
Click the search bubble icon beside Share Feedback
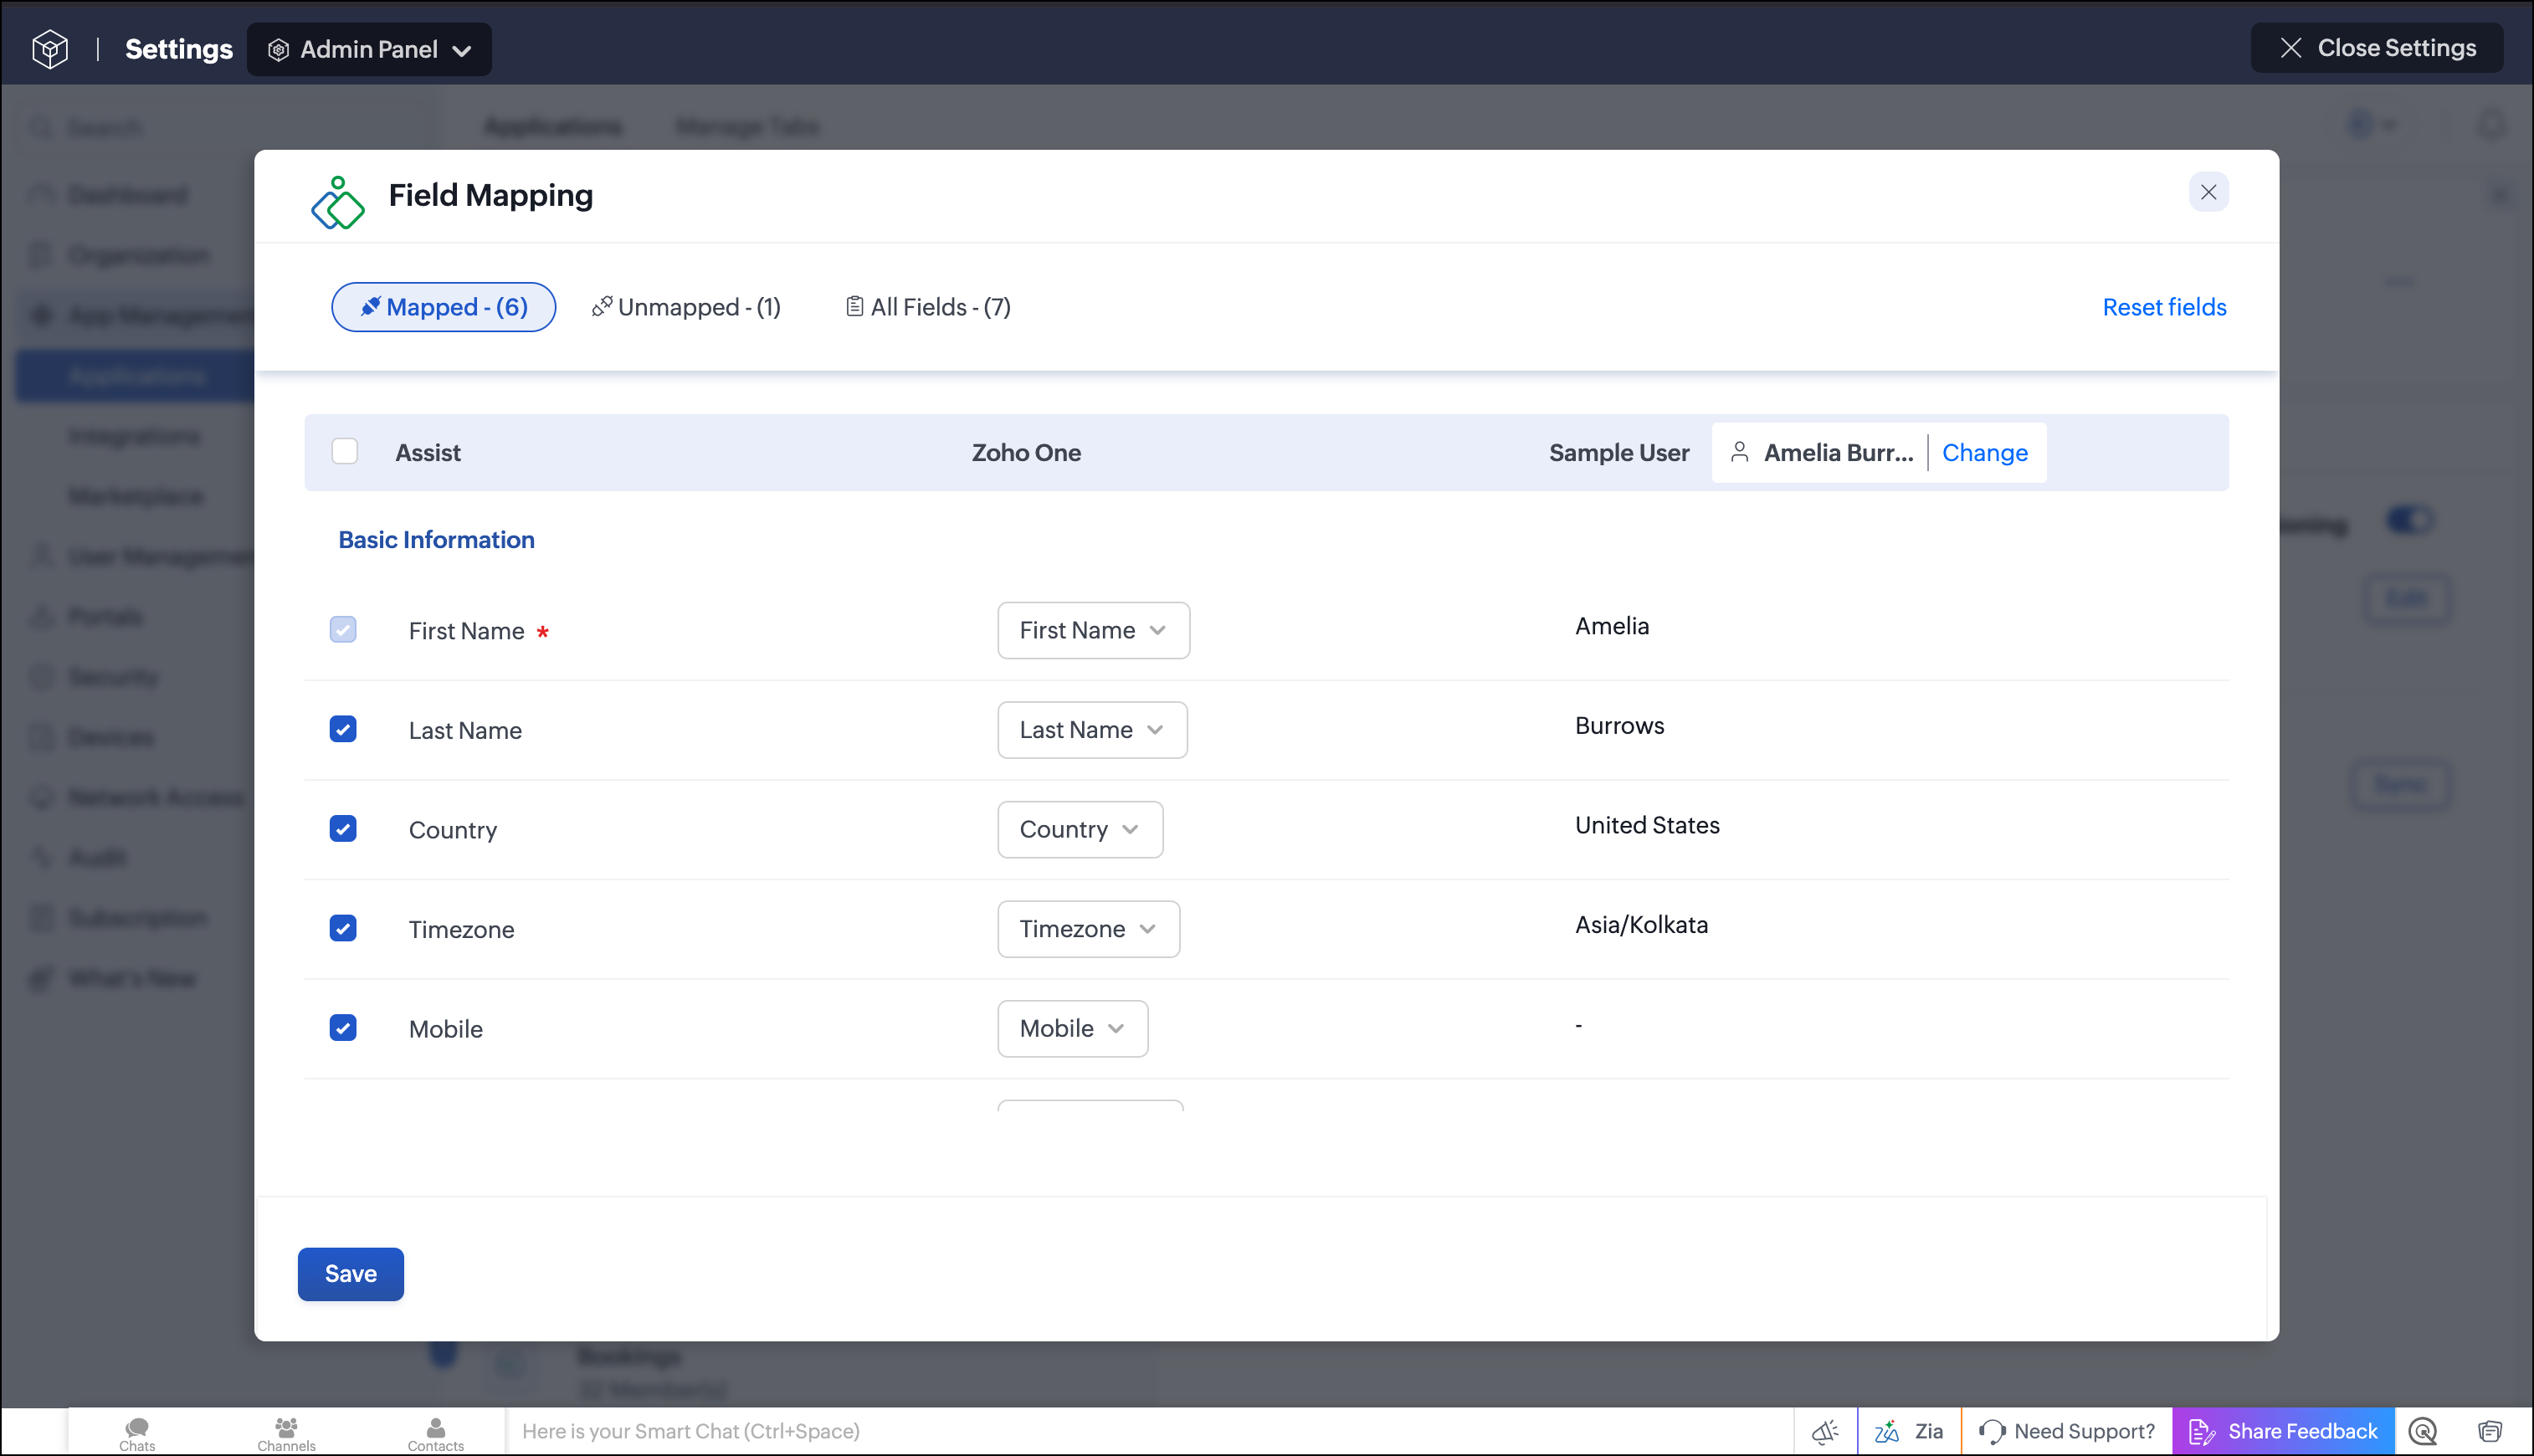(x=2423, y=1431)
